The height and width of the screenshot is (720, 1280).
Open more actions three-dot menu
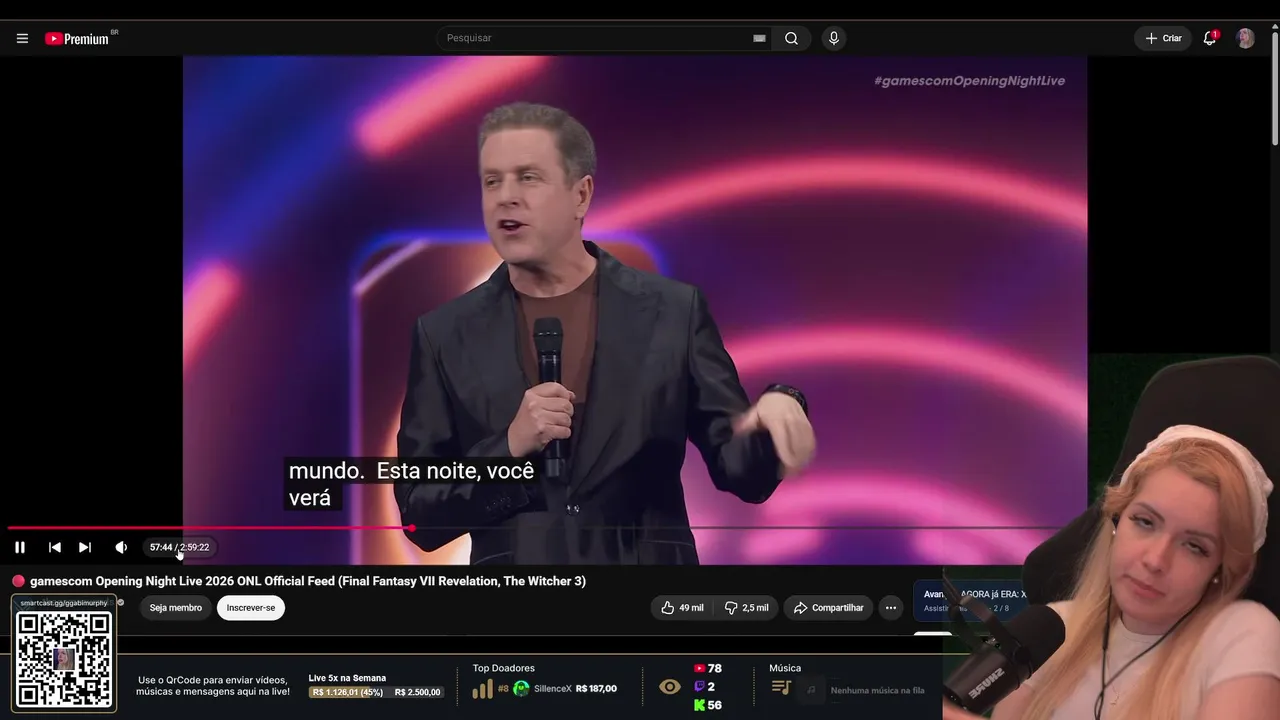coord(891,608)
